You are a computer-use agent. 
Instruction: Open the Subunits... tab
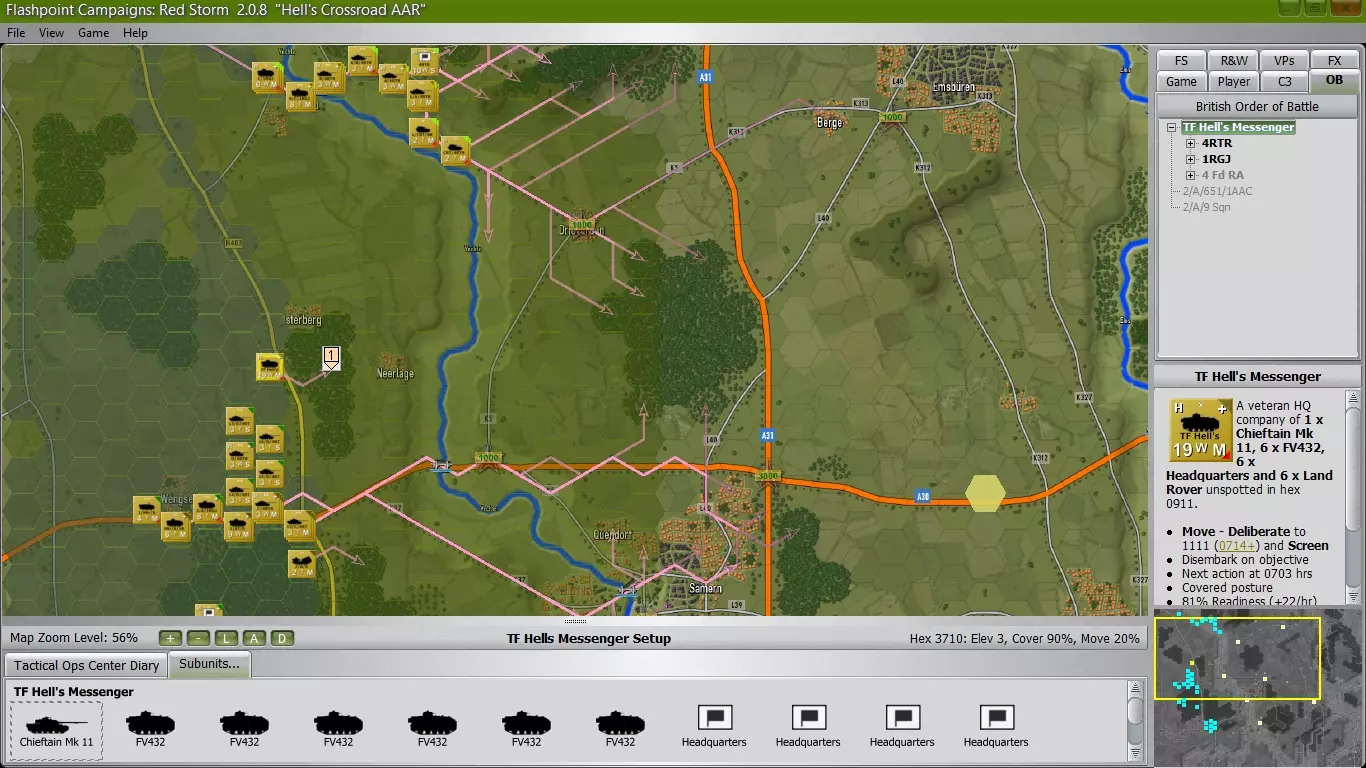pyautogui.click(x=210, y=664)
